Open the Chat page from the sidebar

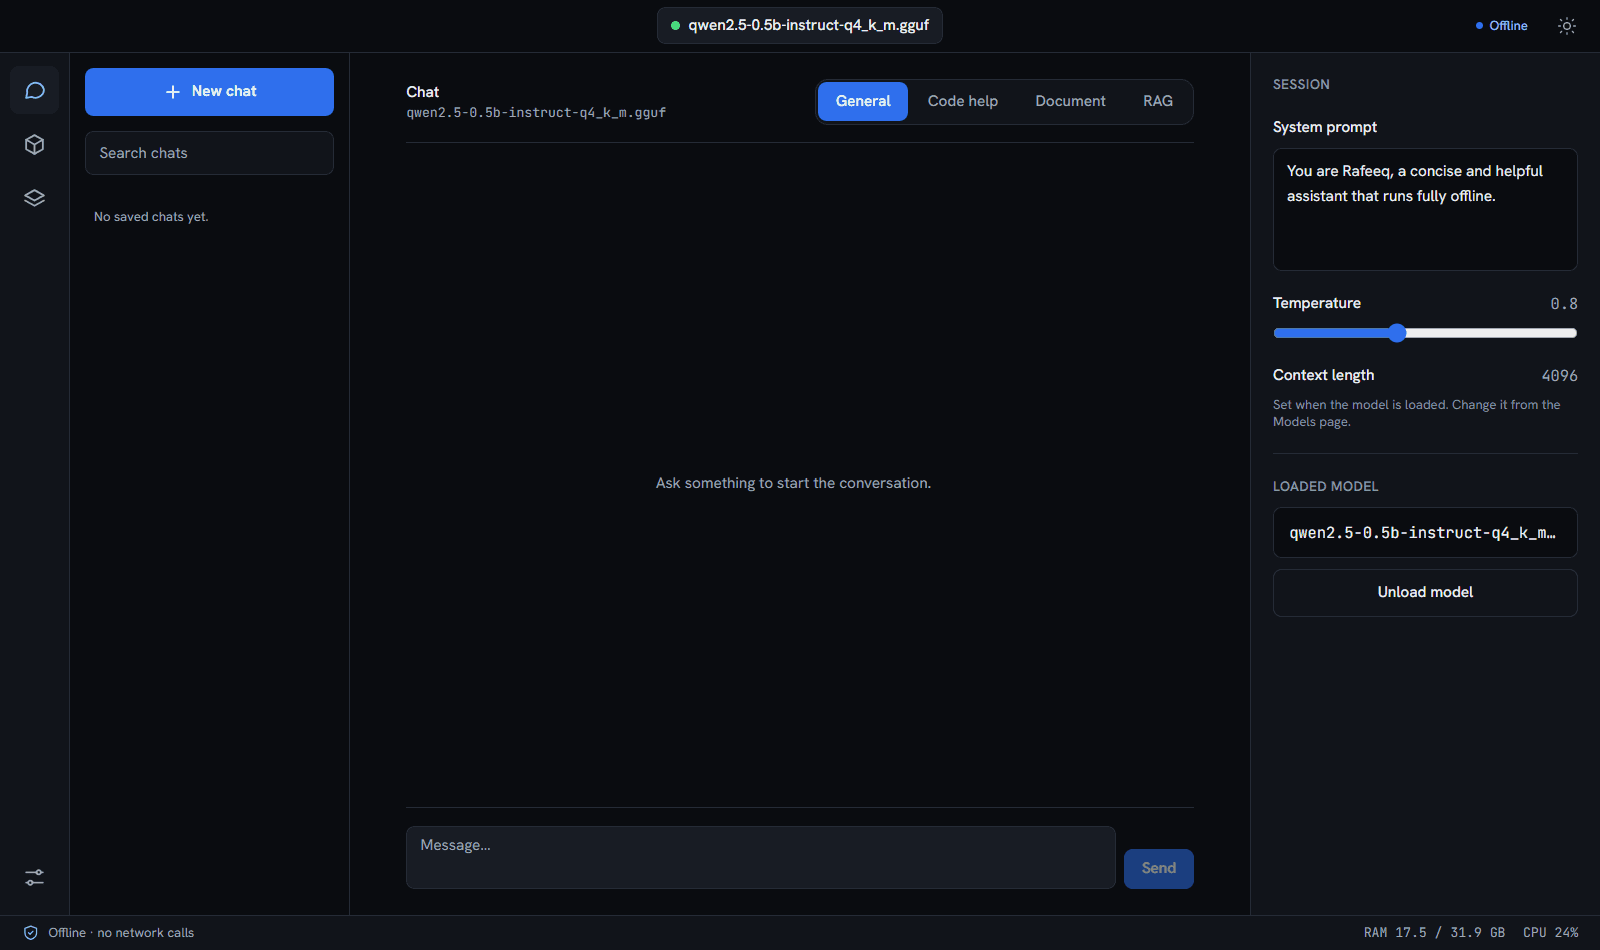(x=34, y=91)
